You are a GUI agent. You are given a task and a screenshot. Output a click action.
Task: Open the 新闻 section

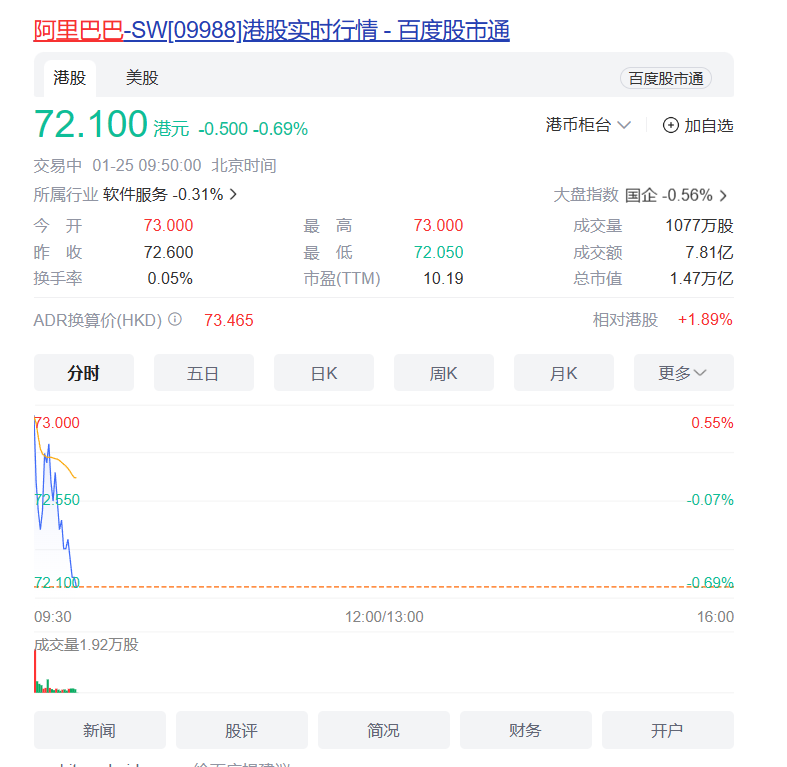tap(99, 730)
